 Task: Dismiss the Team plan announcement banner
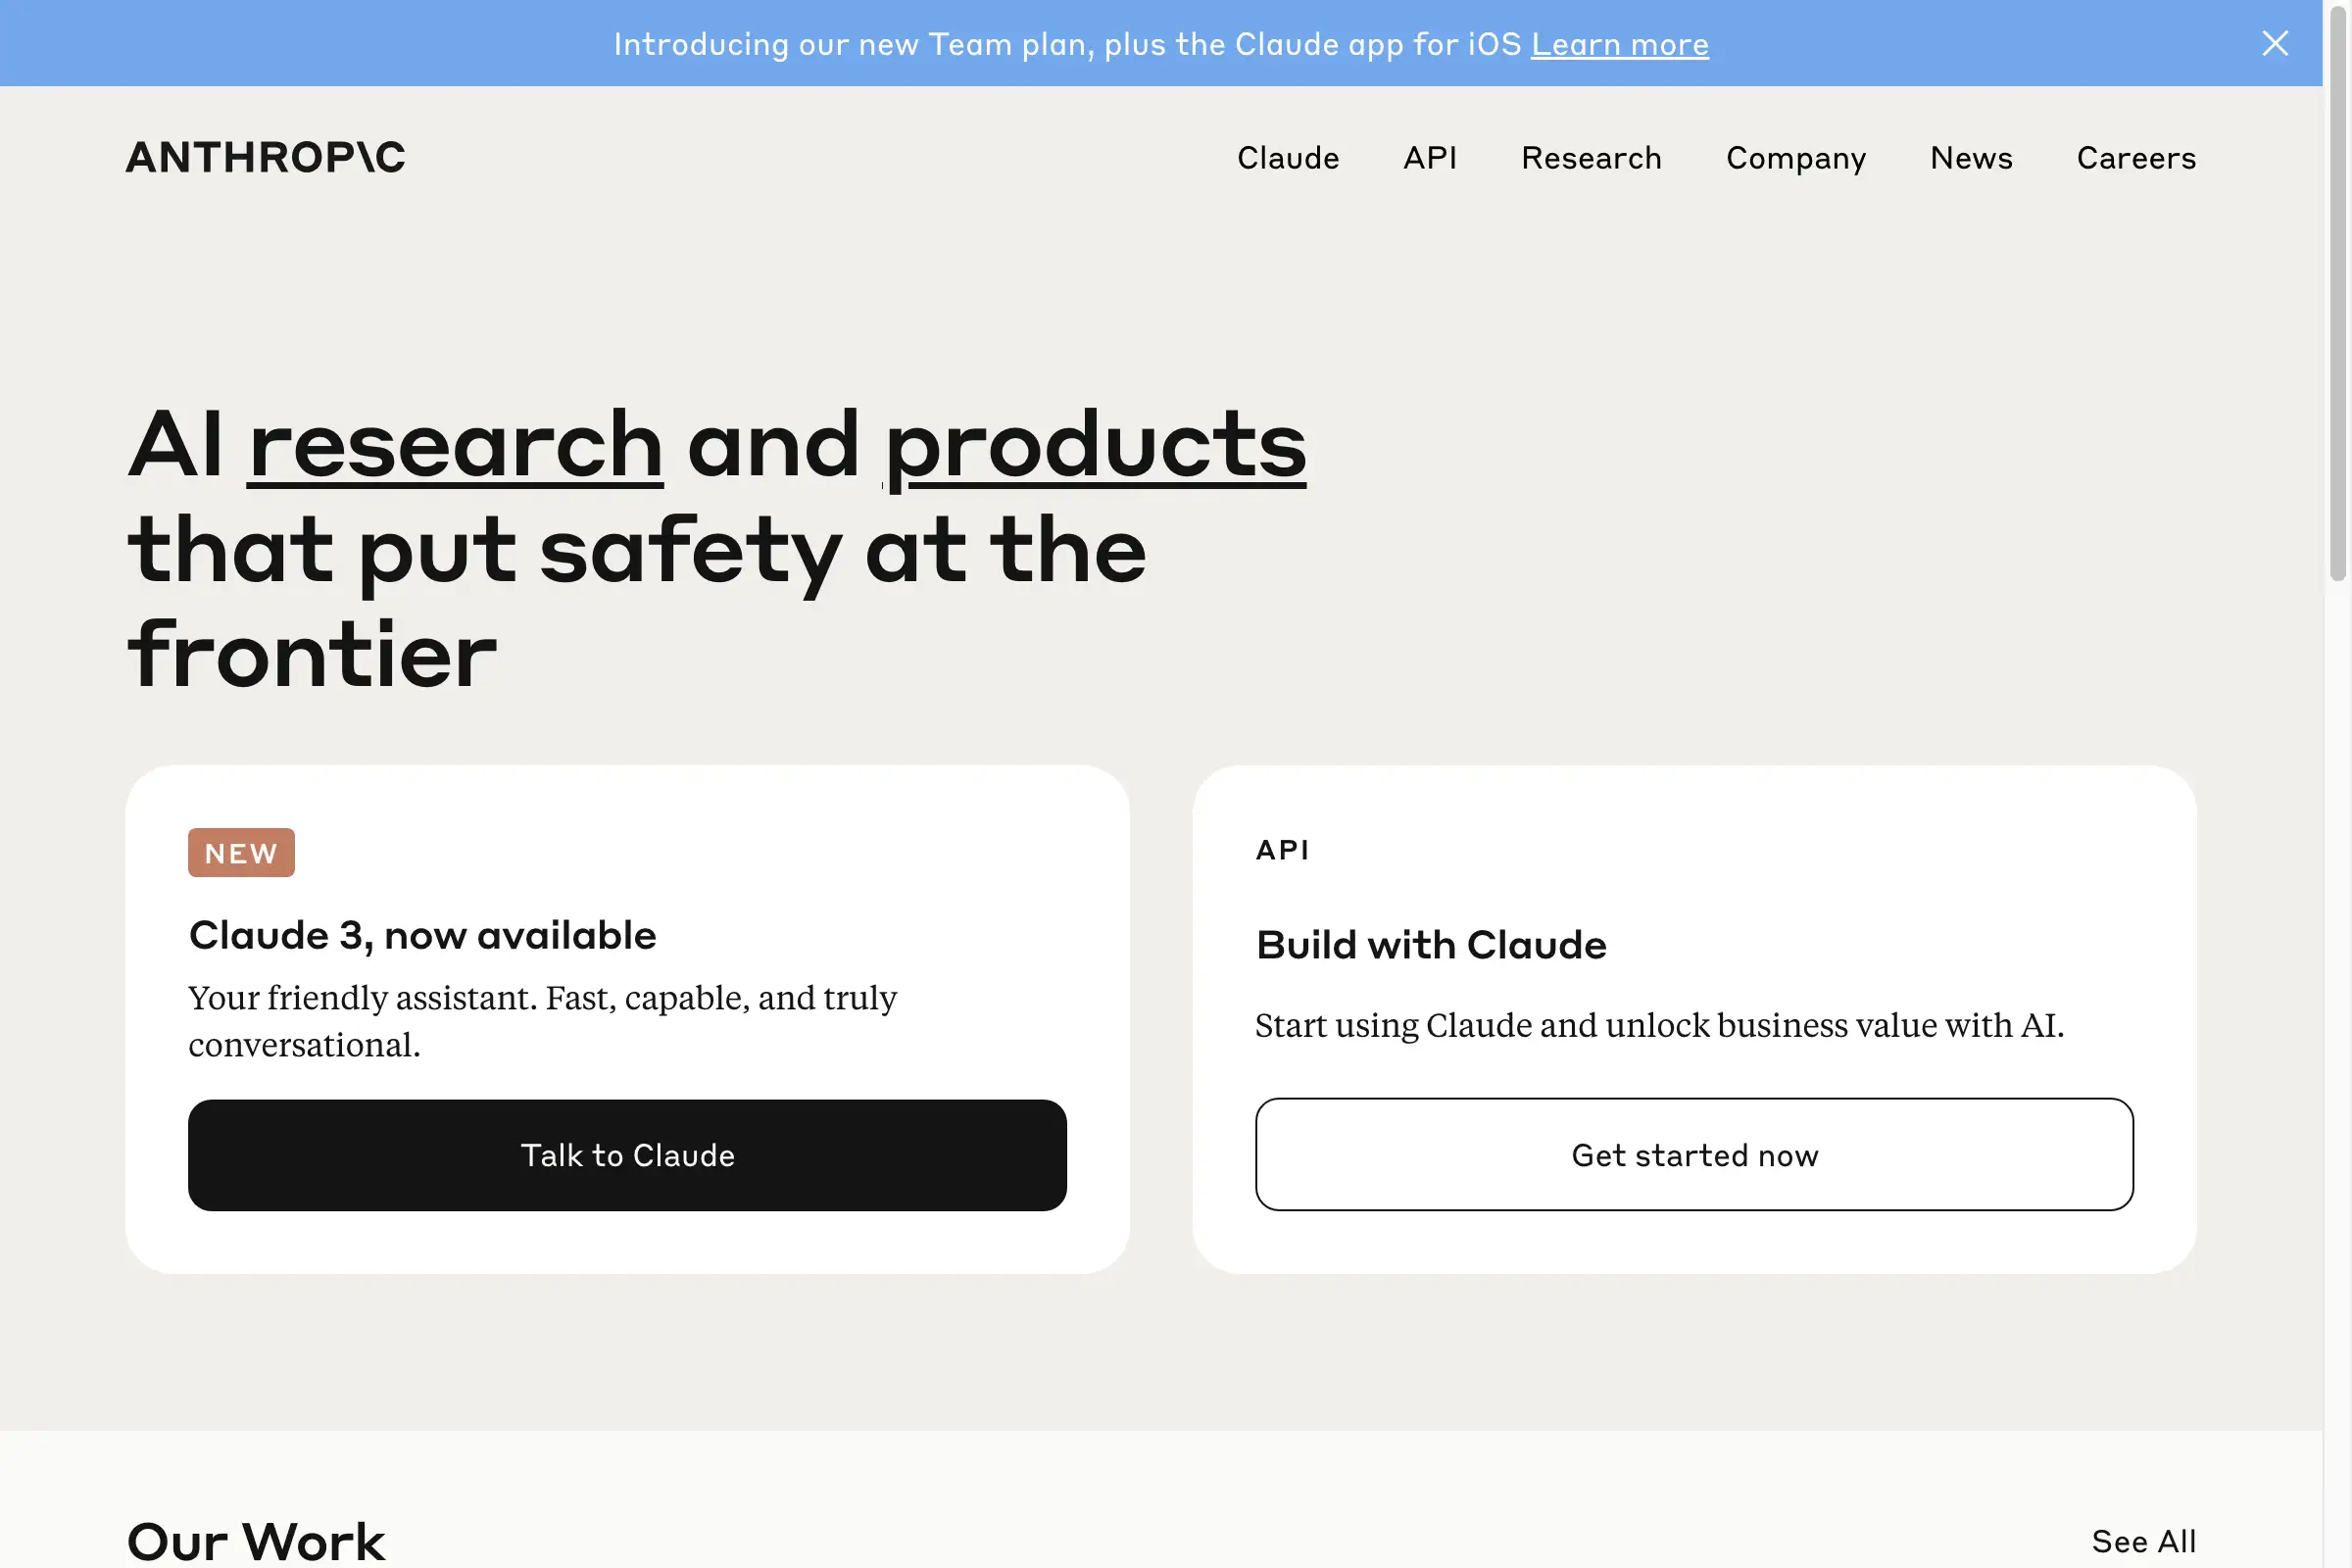(x=2275, y=43)
